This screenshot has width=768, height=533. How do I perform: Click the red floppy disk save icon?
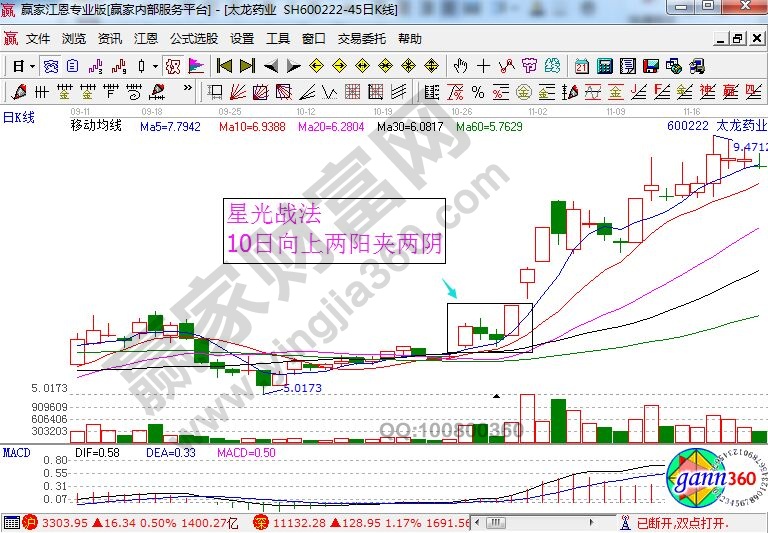tap(650, 66)
